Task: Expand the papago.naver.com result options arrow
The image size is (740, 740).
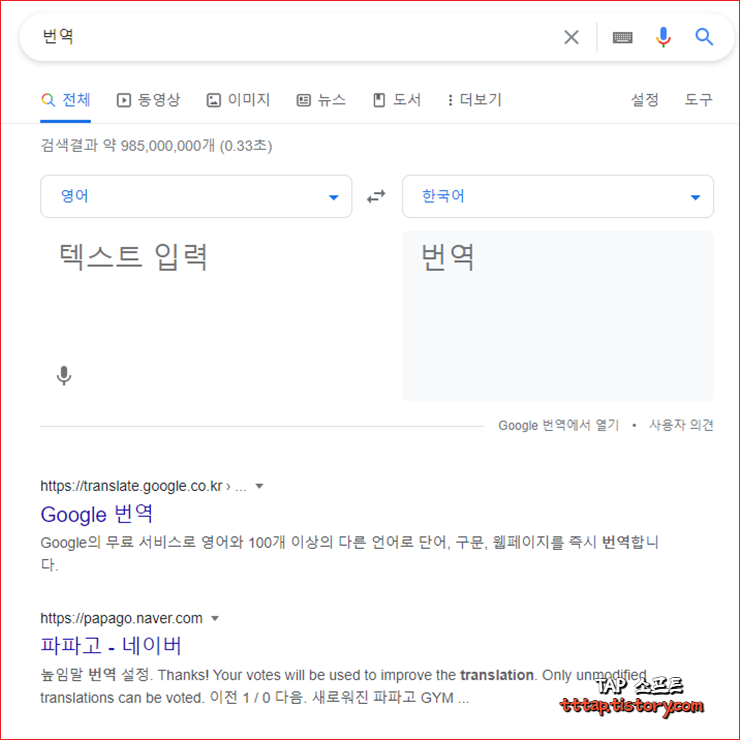Action: tap(215, 618)
